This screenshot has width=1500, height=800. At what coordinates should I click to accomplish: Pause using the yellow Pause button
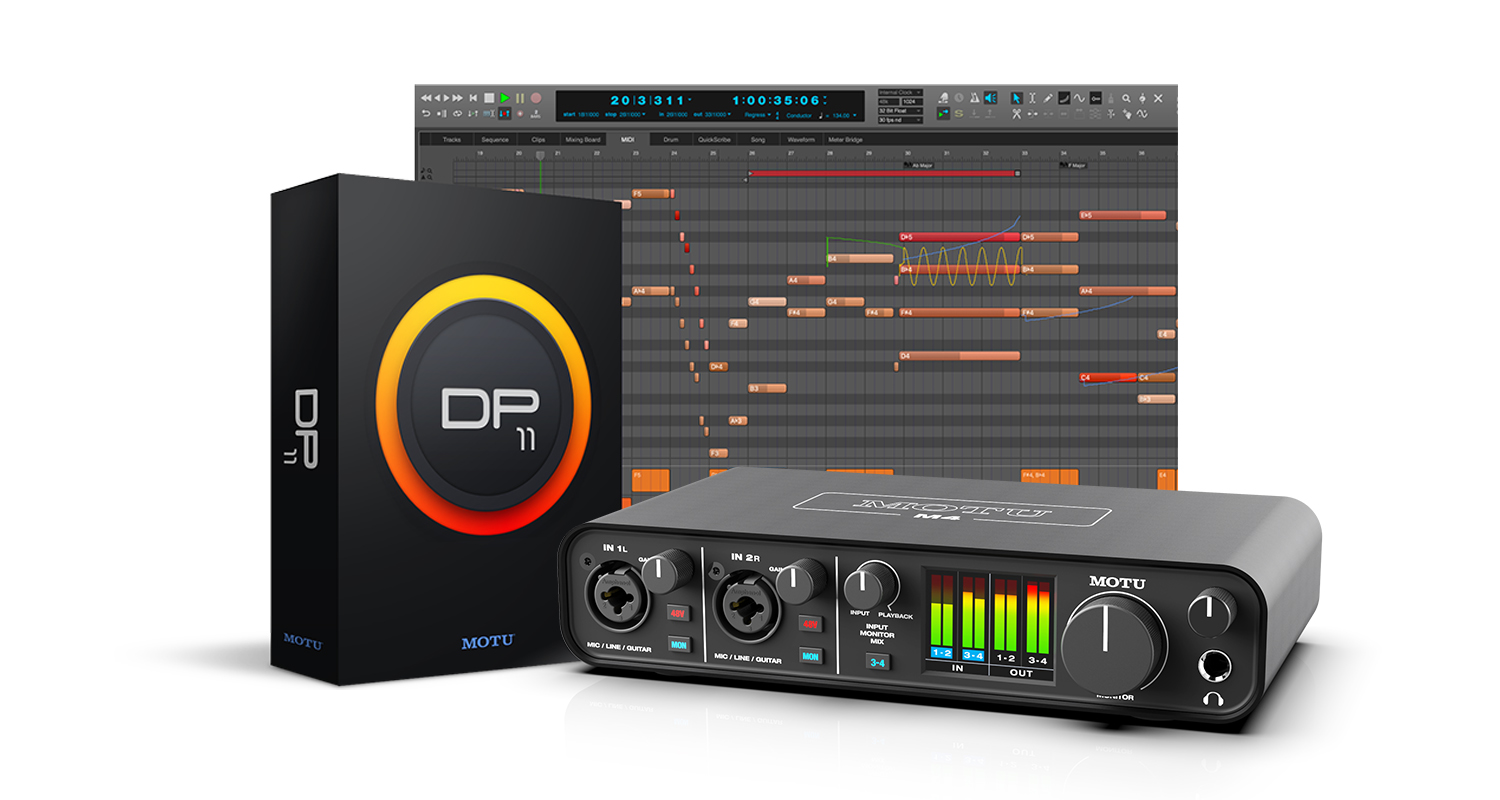click(520, 98)
